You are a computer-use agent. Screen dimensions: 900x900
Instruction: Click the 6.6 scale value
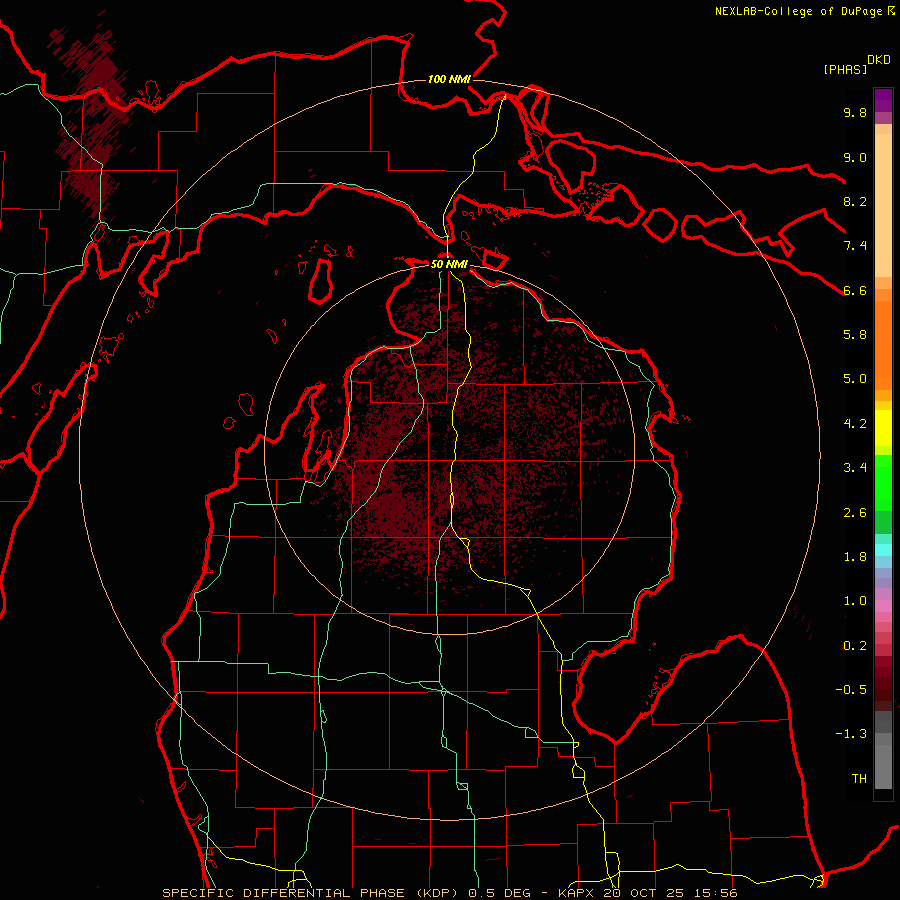coord(855,290)
